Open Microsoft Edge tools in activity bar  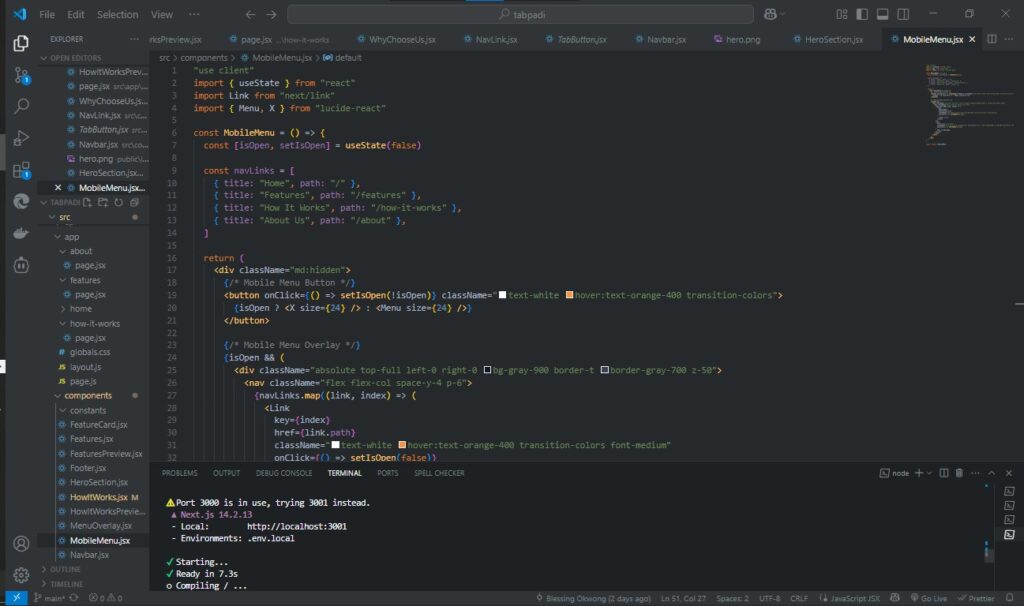pos(21,201)
